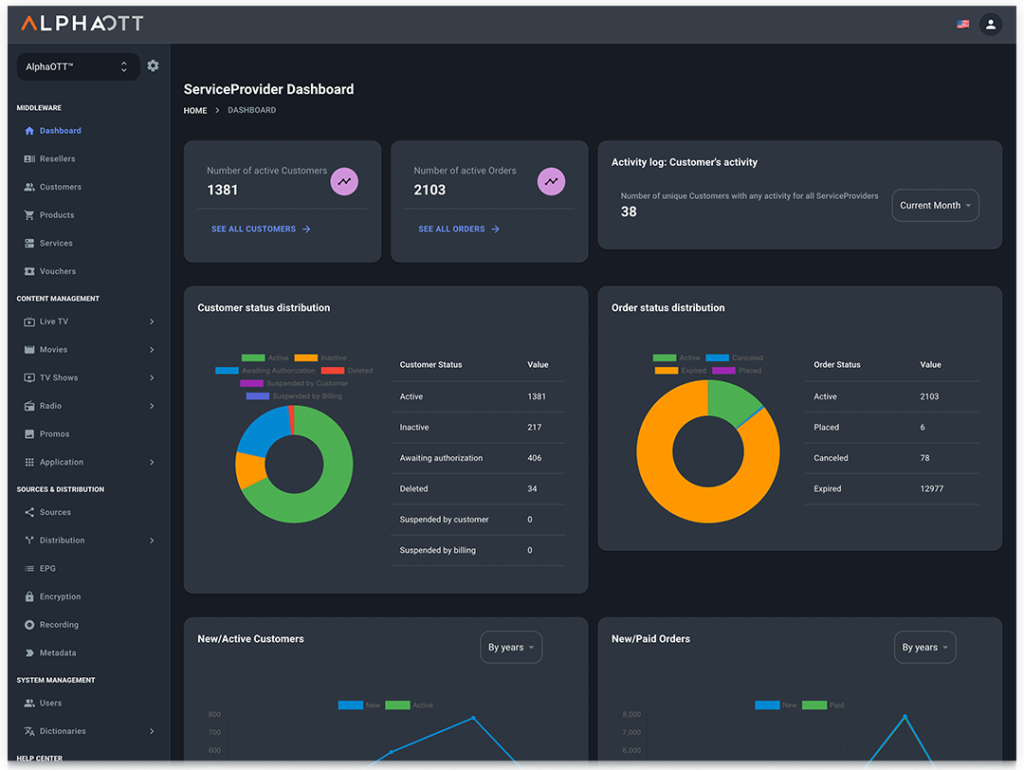
Task: Click the trend icon in active Orders card
Action: [x=551, y=181]
